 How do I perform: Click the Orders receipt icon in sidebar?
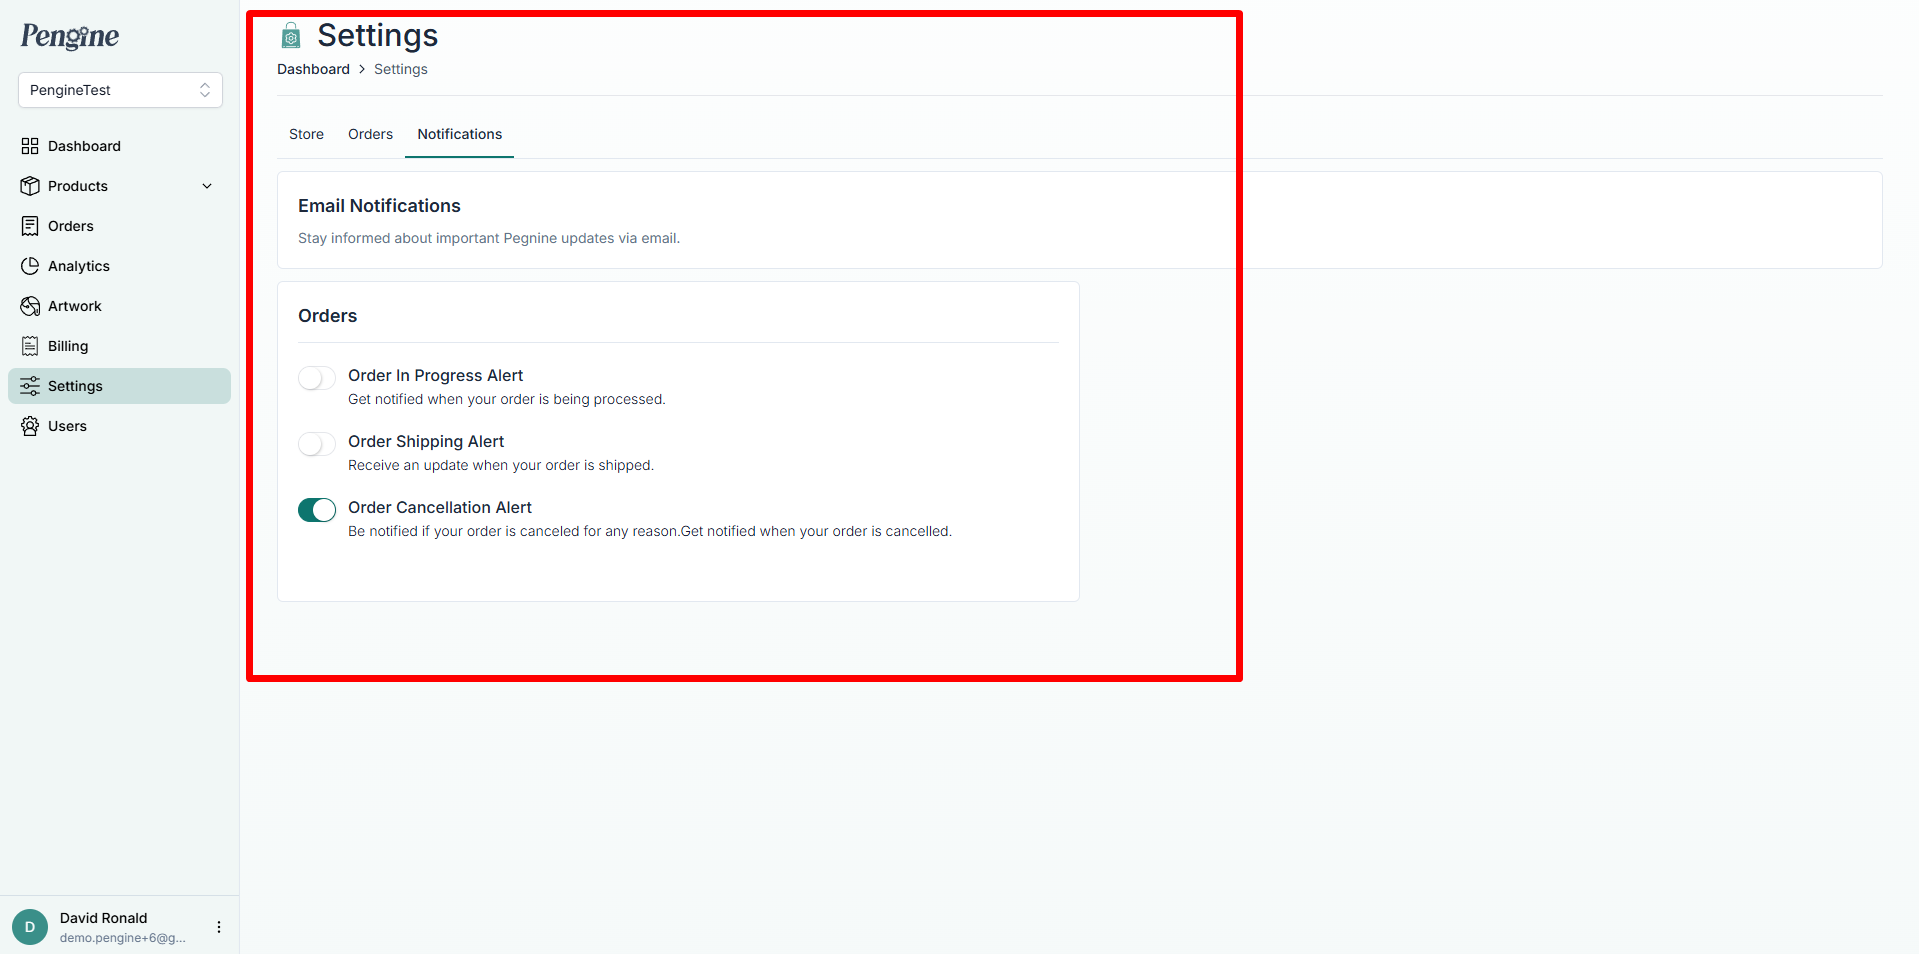pos(30,226)
